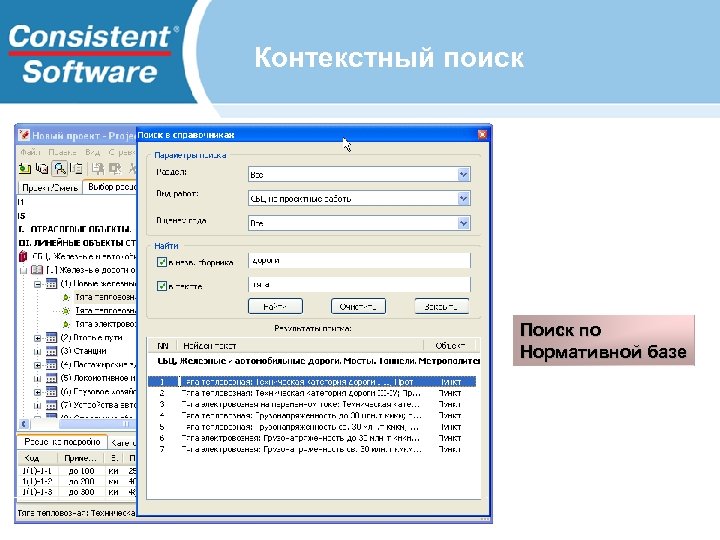Enable search in collection name checkbox
The image size is (720, 540).
click(x=162, y=262)
